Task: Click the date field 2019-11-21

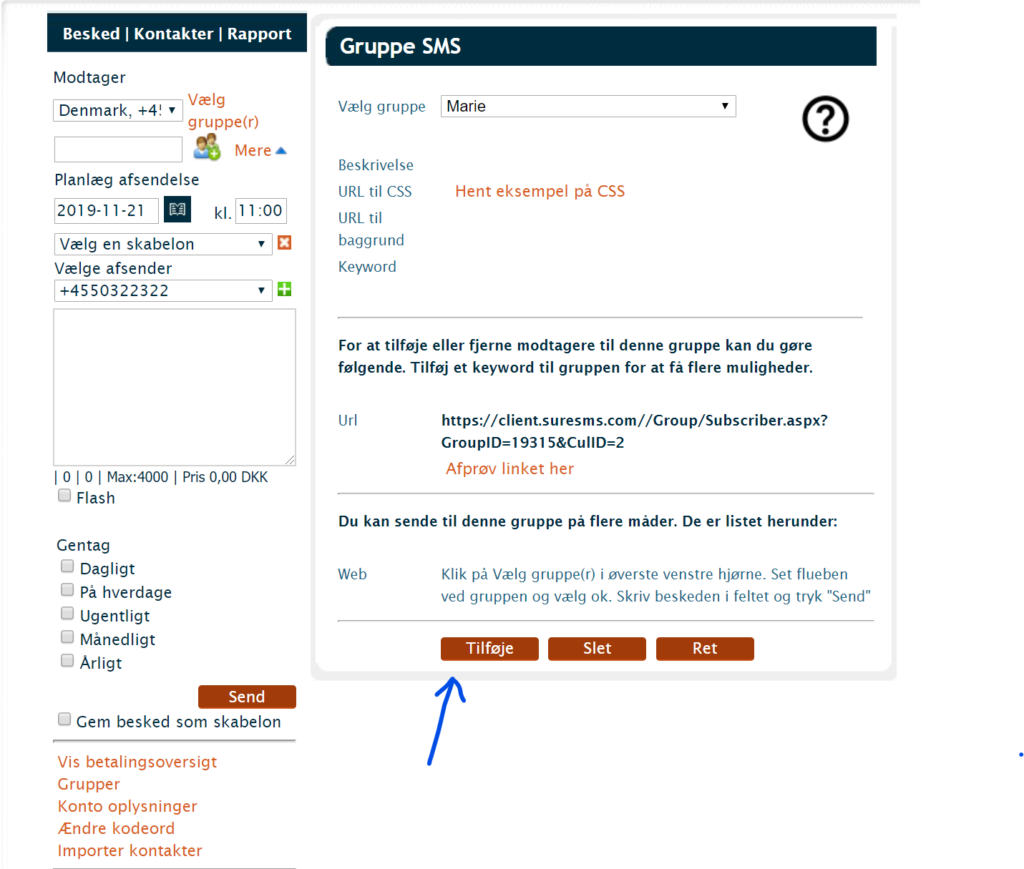Action: point(106,211)
